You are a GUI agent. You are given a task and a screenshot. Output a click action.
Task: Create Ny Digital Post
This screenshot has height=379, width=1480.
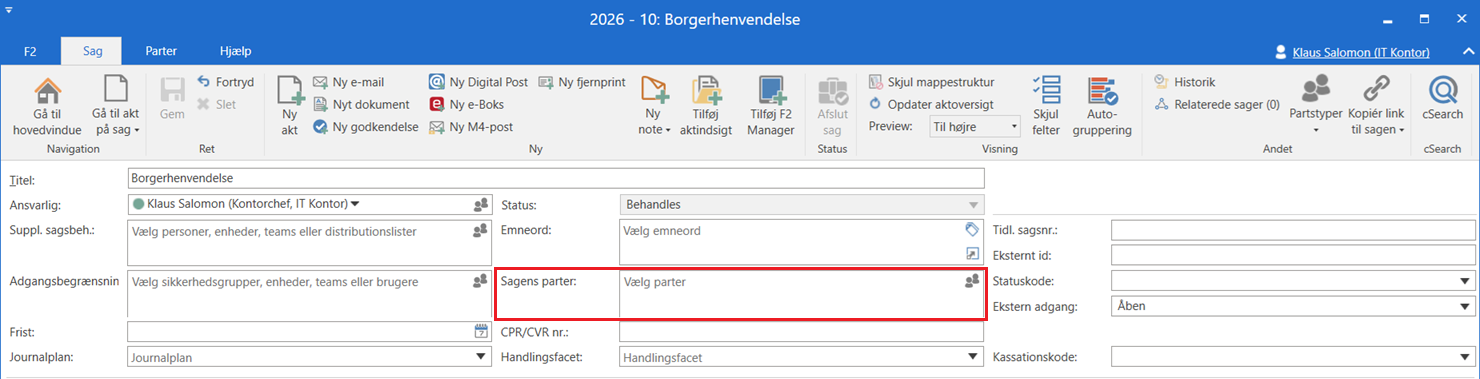click(x=478, y=82)
